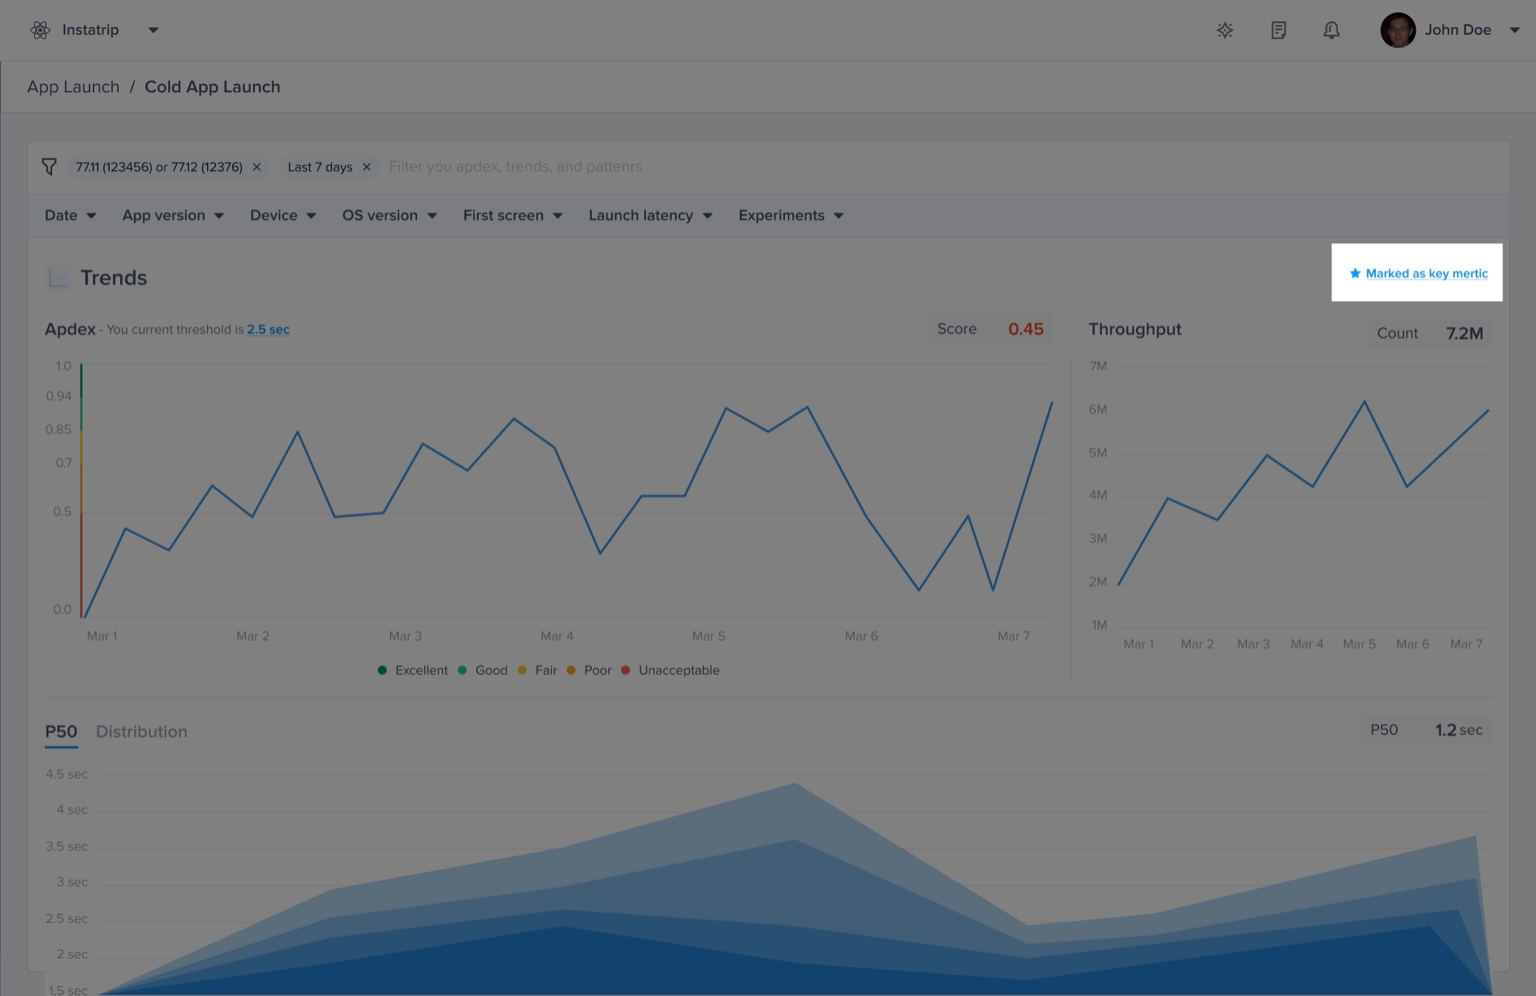
Task: Click the notifications bell icon
Action: coord(1331,30)
